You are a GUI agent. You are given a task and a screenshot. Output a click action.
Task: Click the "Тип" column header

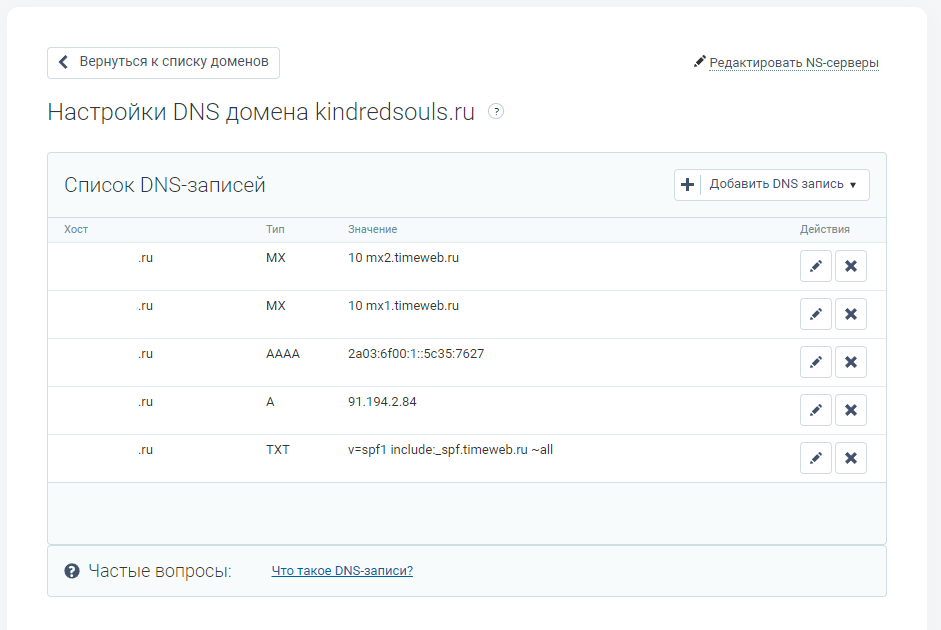point(275,230)
